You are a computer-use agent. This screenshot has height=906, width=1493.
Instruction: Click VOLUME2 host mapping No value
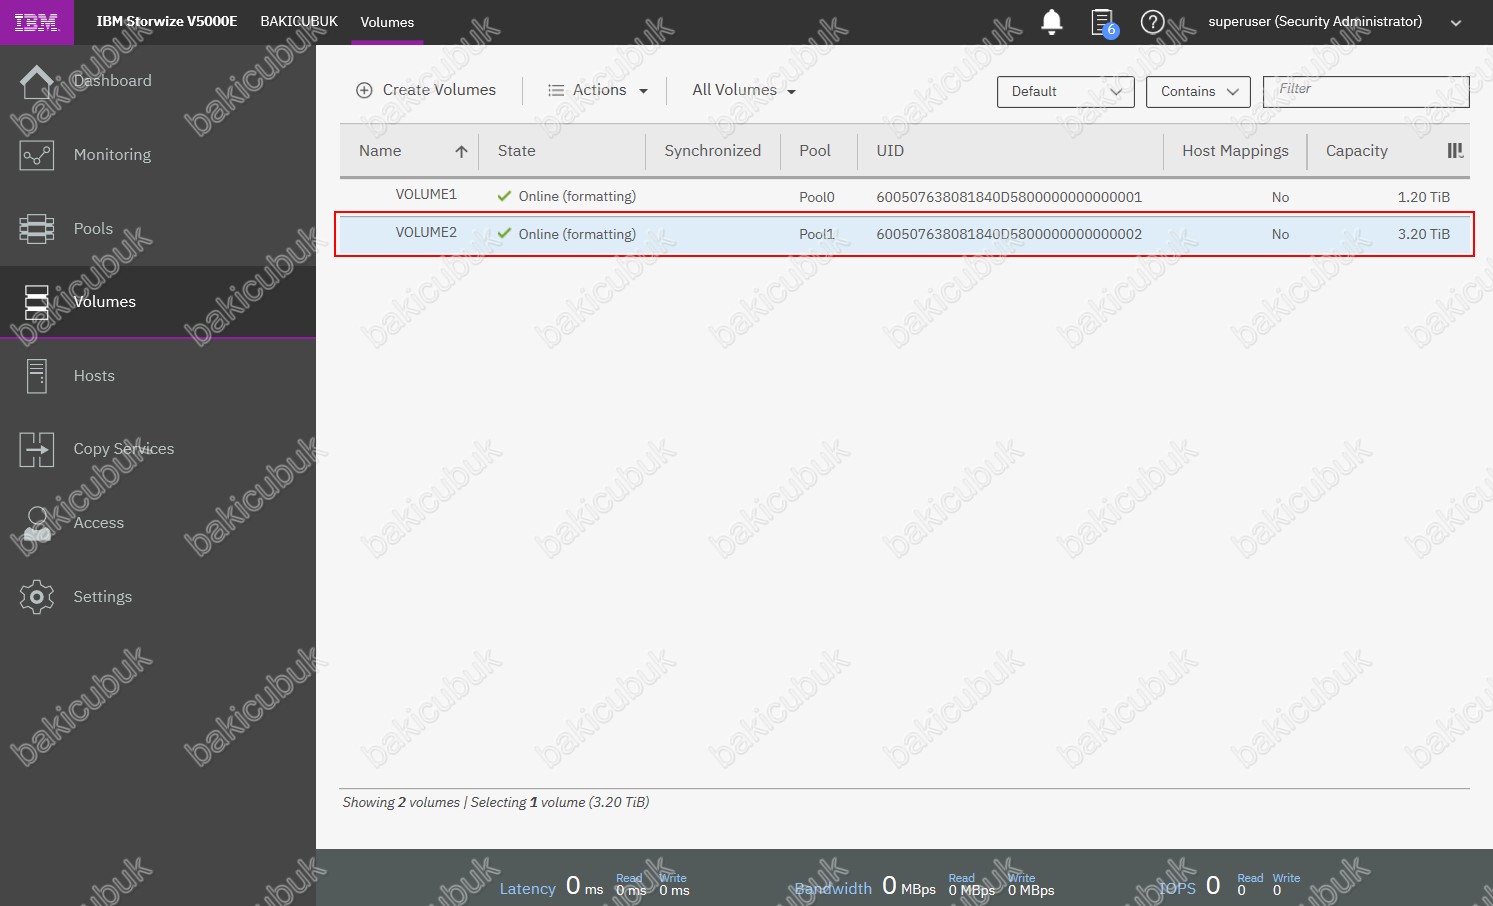coord(1280,234)
